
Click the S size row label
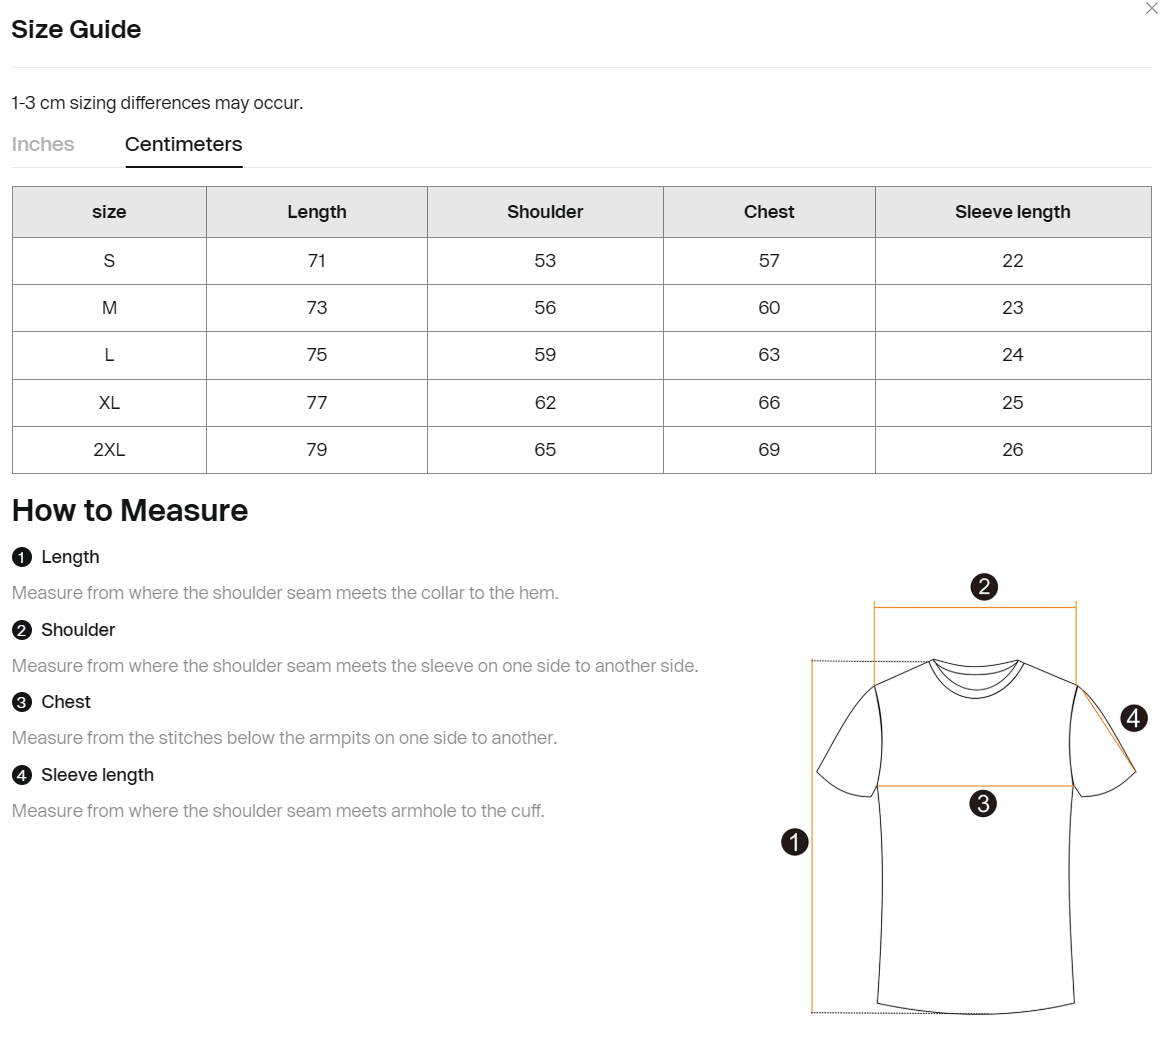click(x=109, y=261)
